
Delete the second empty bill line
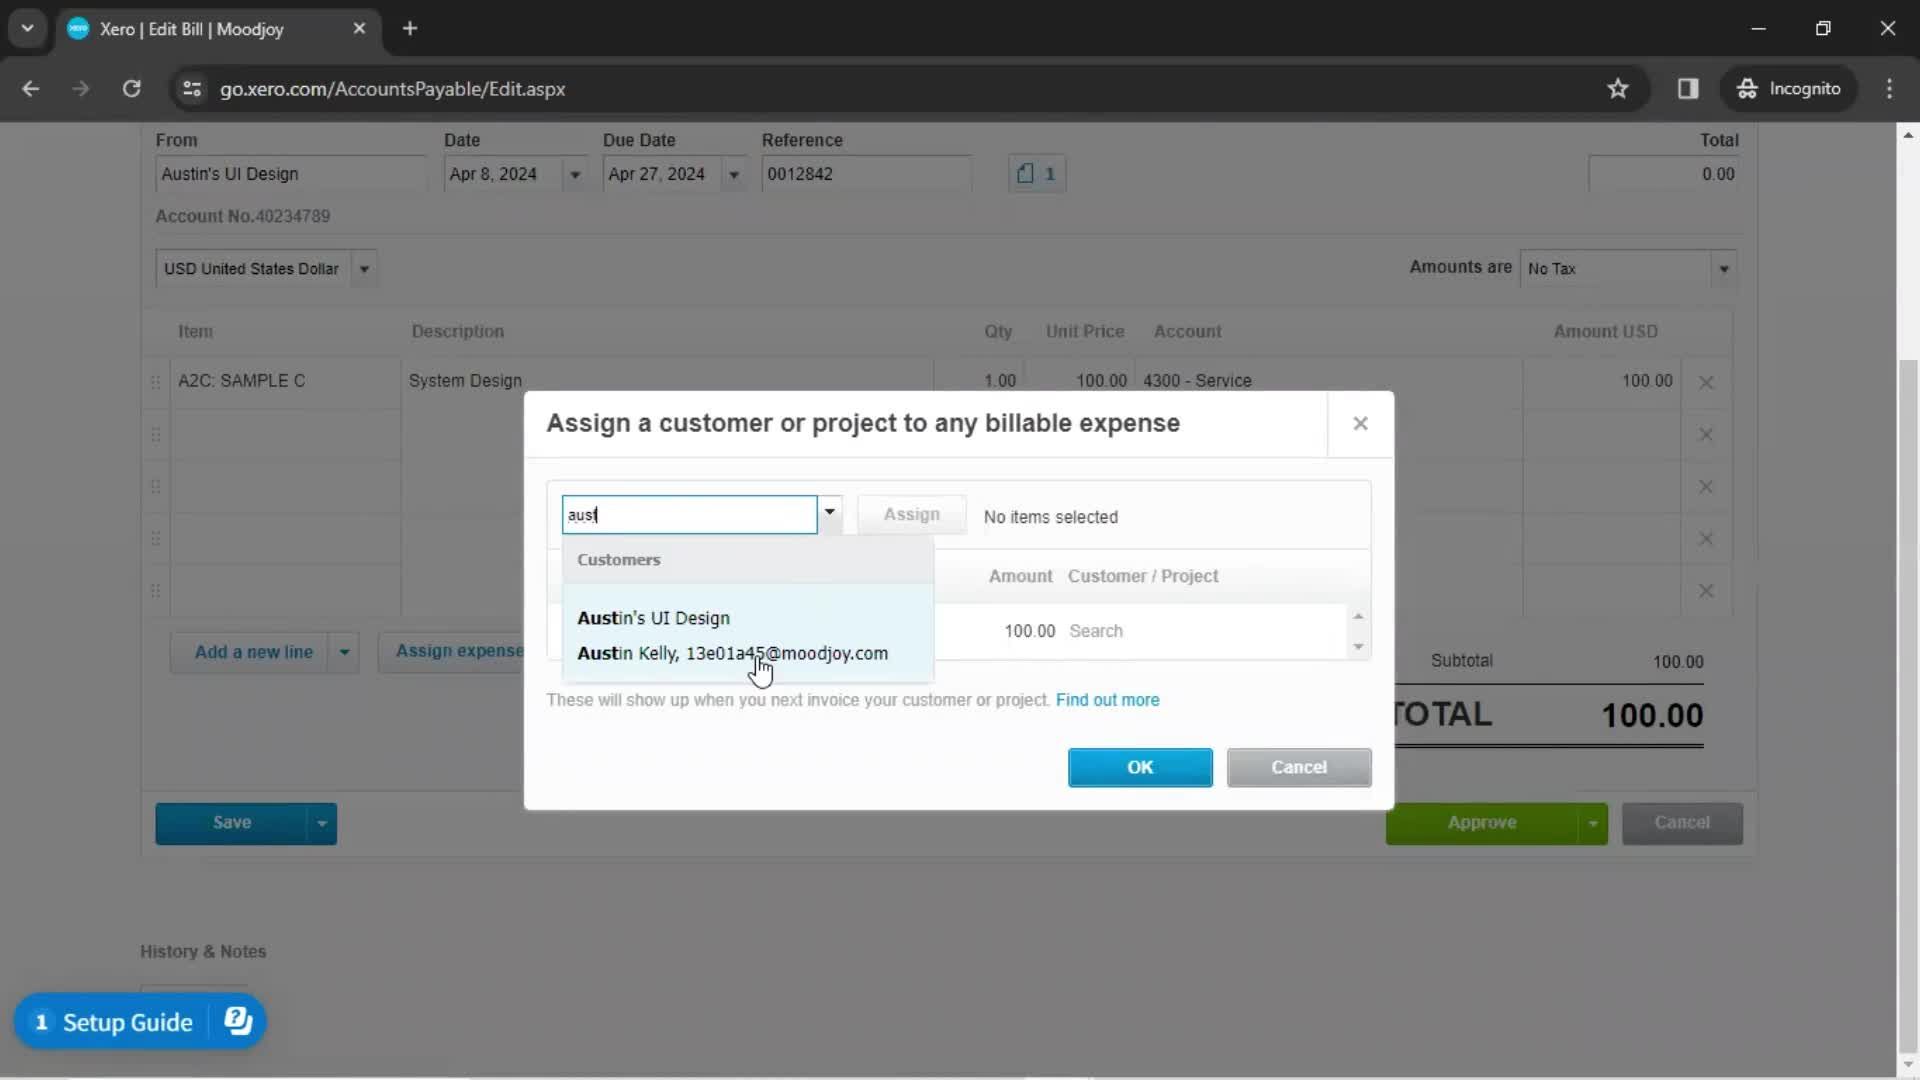click(x=1706, y=434)
